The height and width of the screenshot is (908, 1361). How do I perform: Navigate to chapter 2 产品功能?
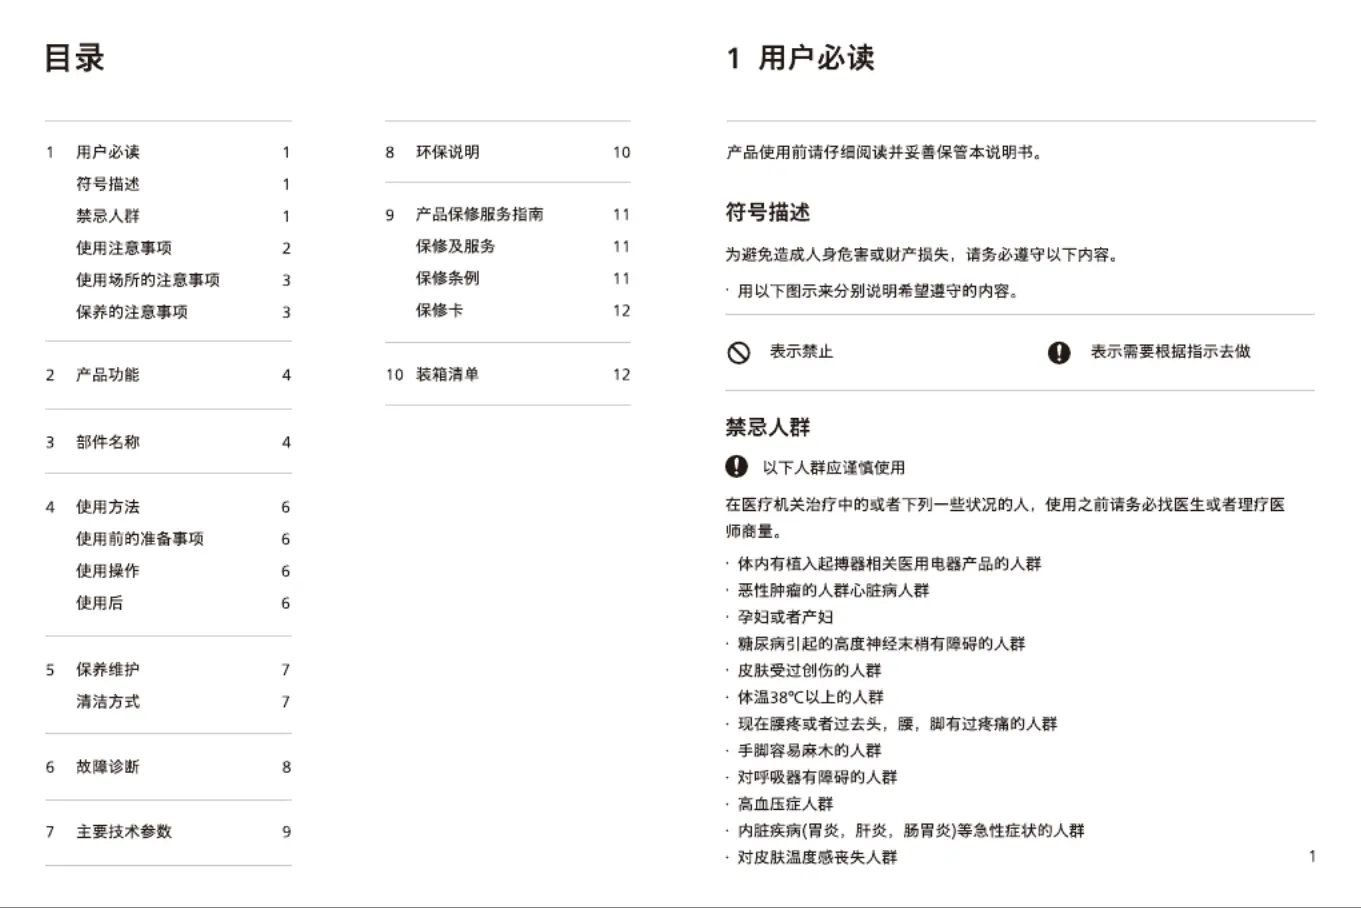coord(108,375)
